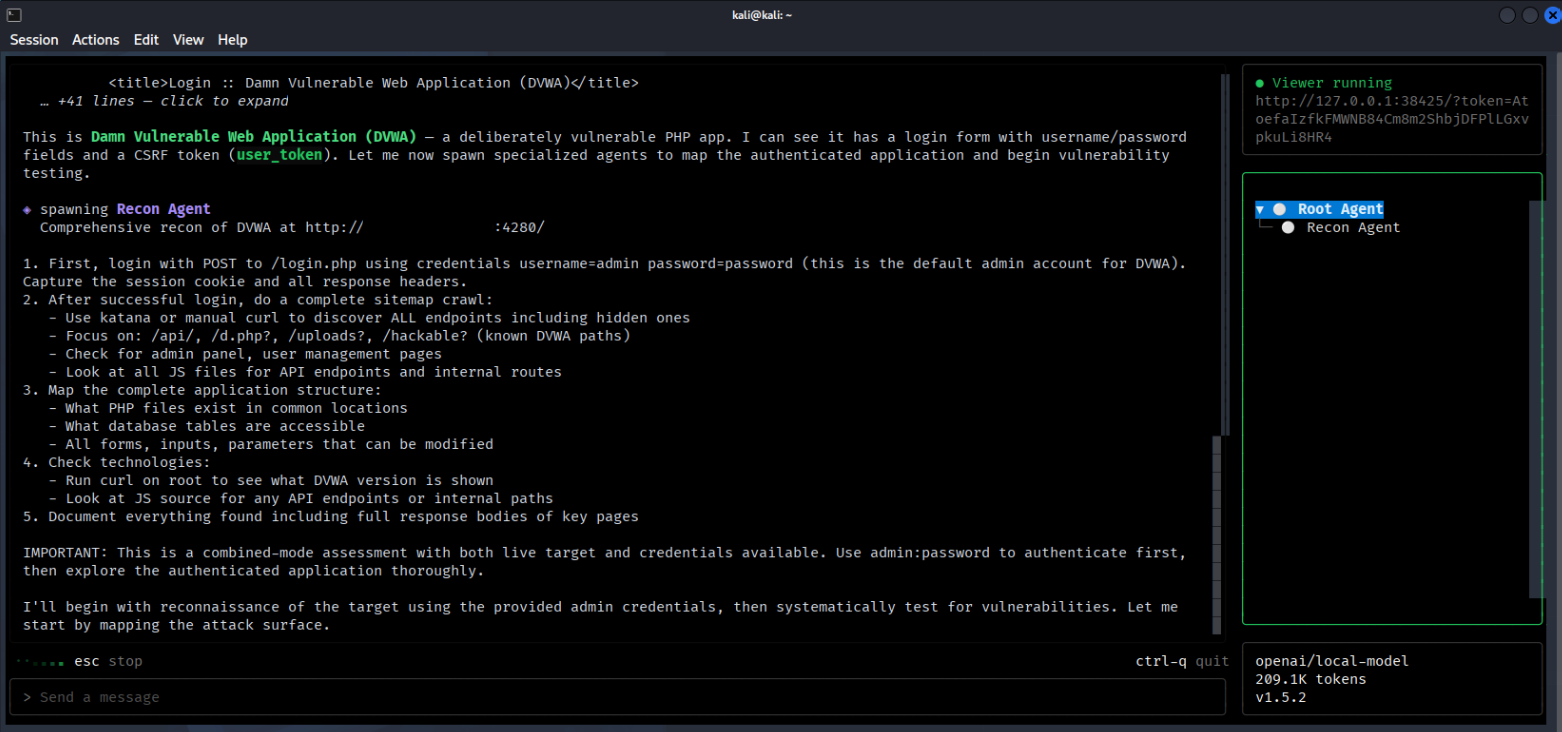Open the View menu
The height and width of the screenshot is (732, 1562).
[188, 40]
